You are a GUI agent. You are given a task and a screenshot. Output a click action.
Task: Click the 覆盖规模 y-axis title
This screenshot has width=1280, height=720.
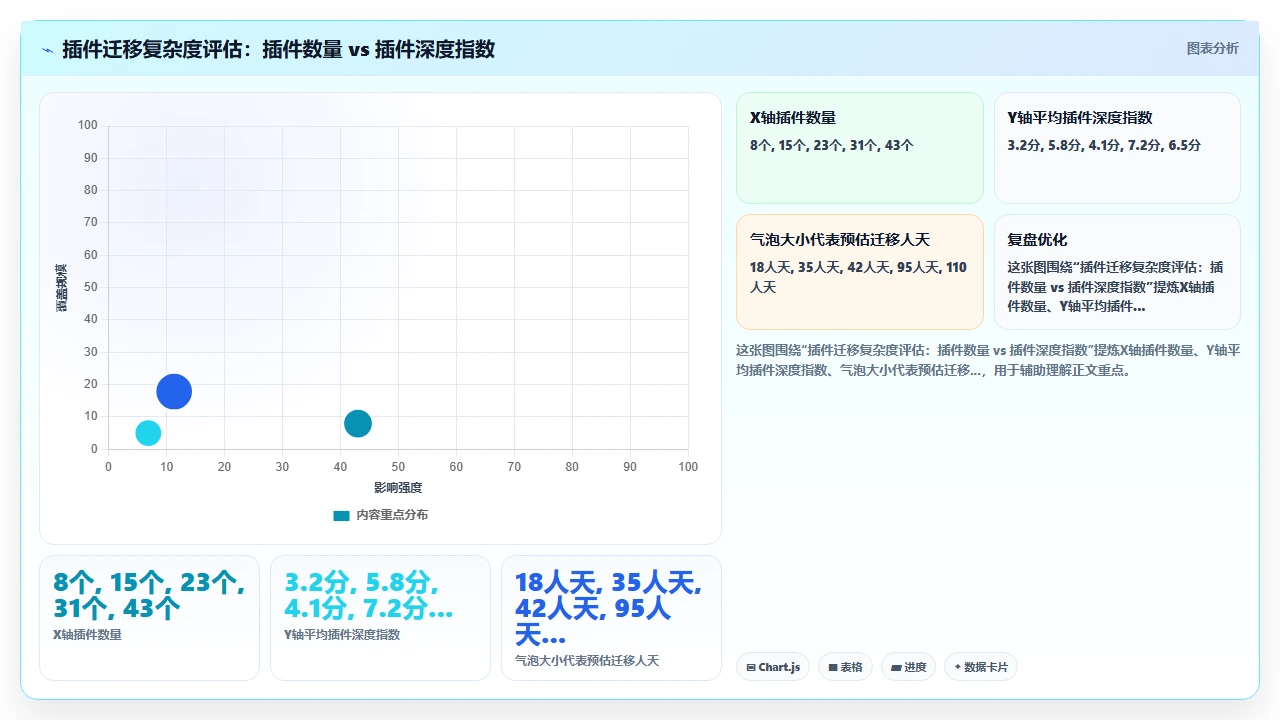click(62, 287)
